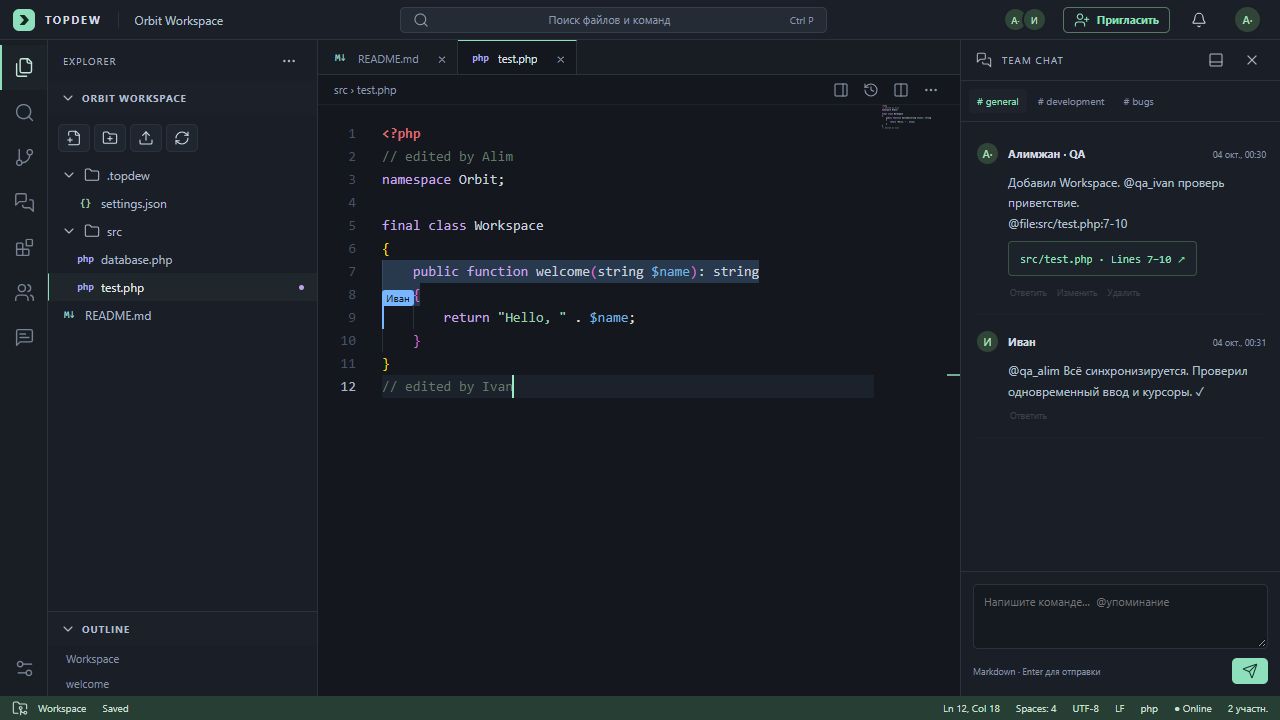Open database.php in file tree
Image resolution: width=1280 pixels, height=720 pixels.
182,260
